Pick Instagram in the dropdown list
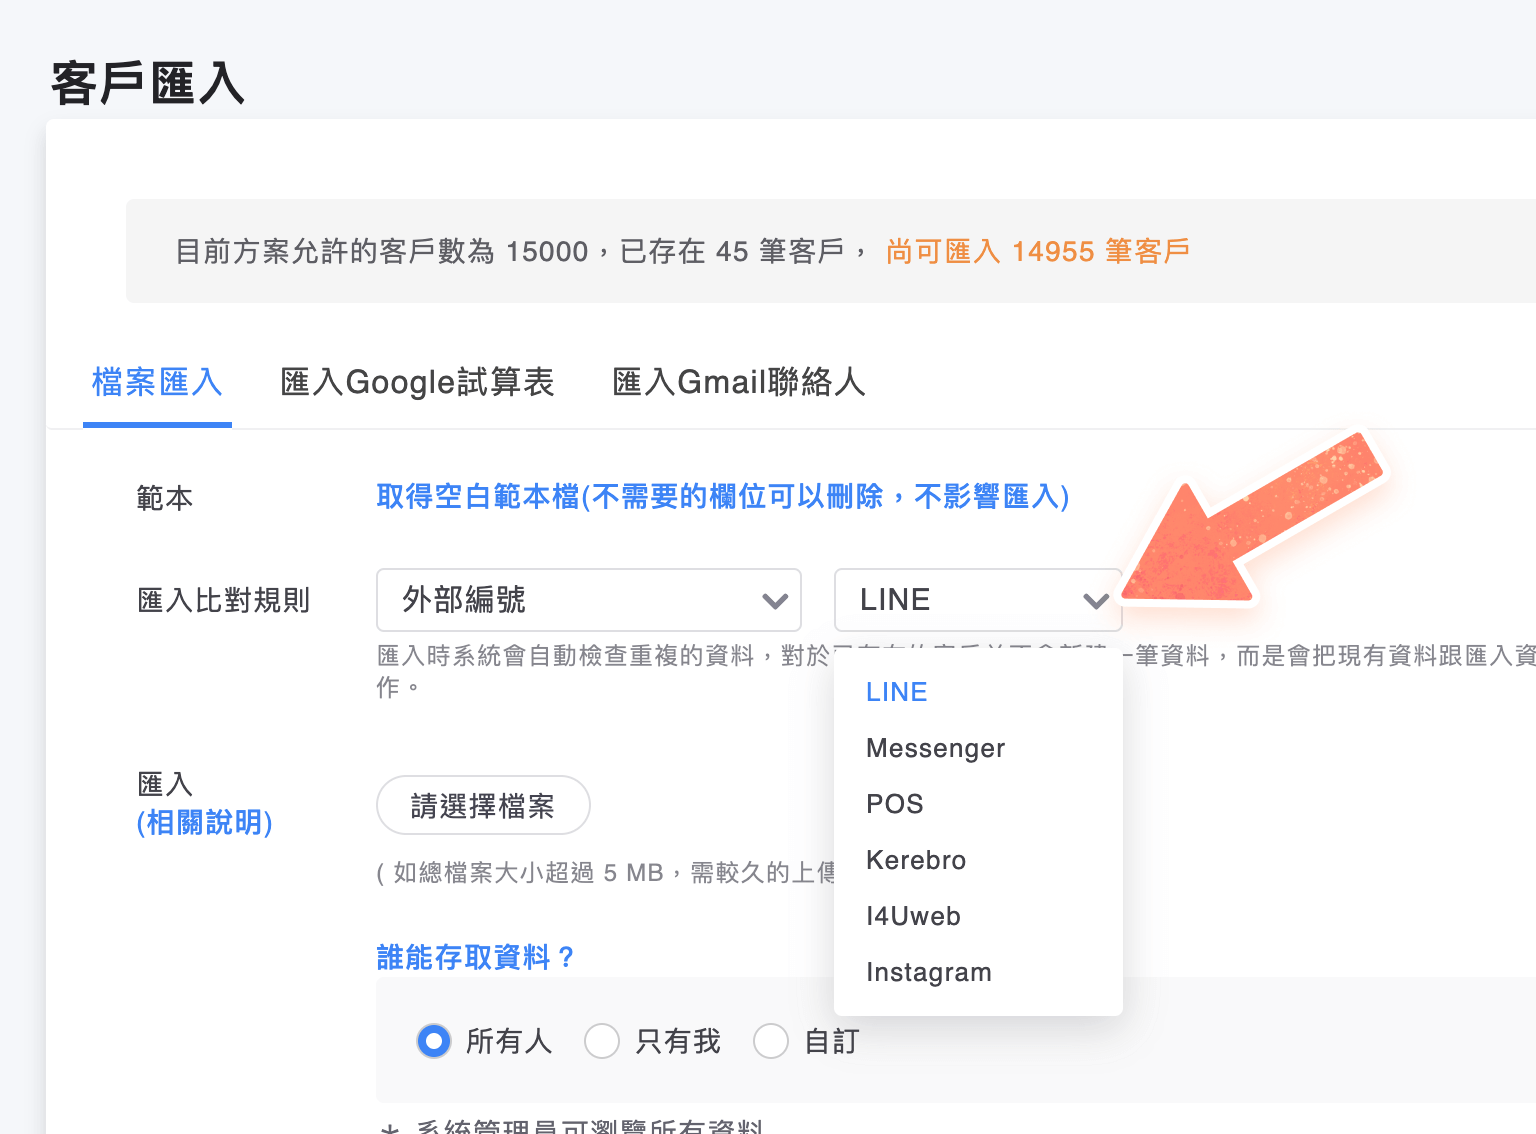Image resolution: width=1536 pixels, height=1134 pixels. coord(929,972)
